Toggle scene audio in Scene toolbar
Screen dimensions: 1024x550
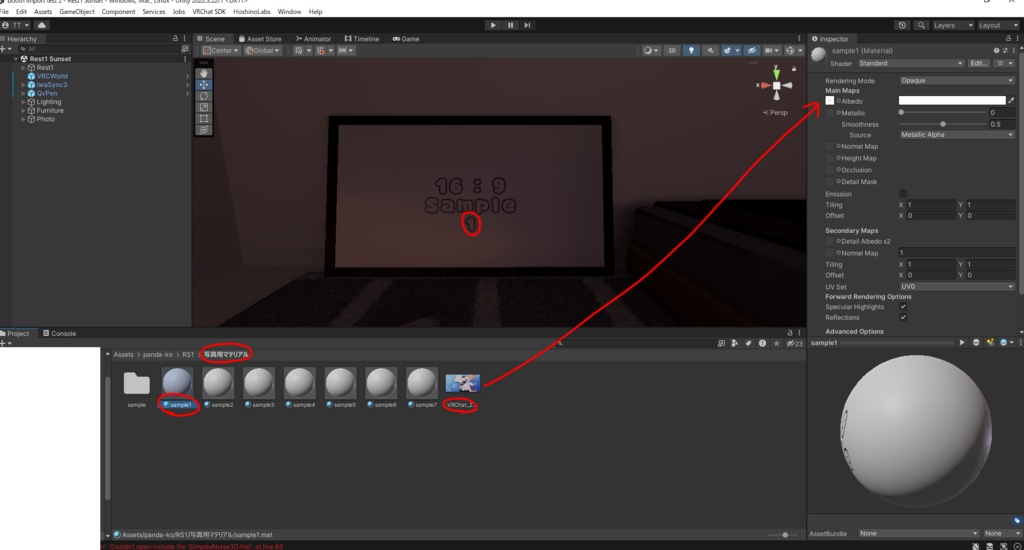tap(710, 50)
